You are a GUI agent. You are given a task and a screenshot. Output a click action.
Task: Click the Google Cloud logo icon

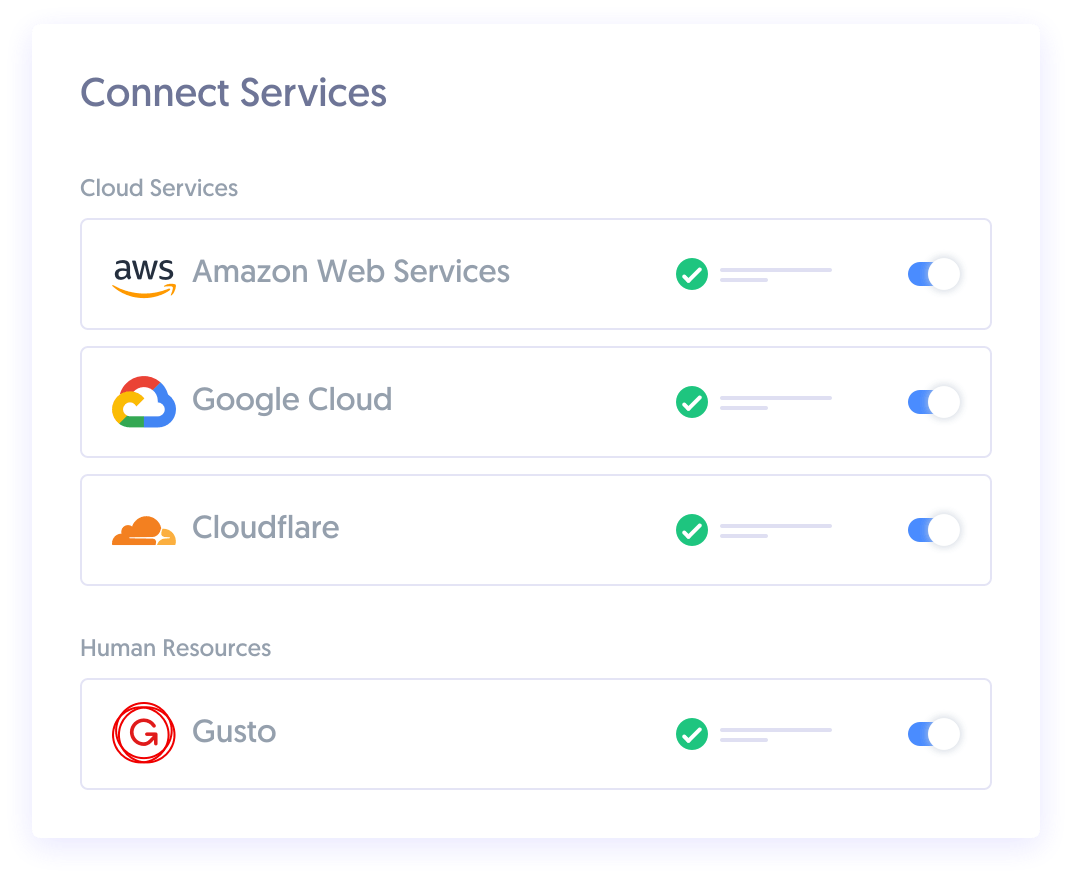point(144,402)
